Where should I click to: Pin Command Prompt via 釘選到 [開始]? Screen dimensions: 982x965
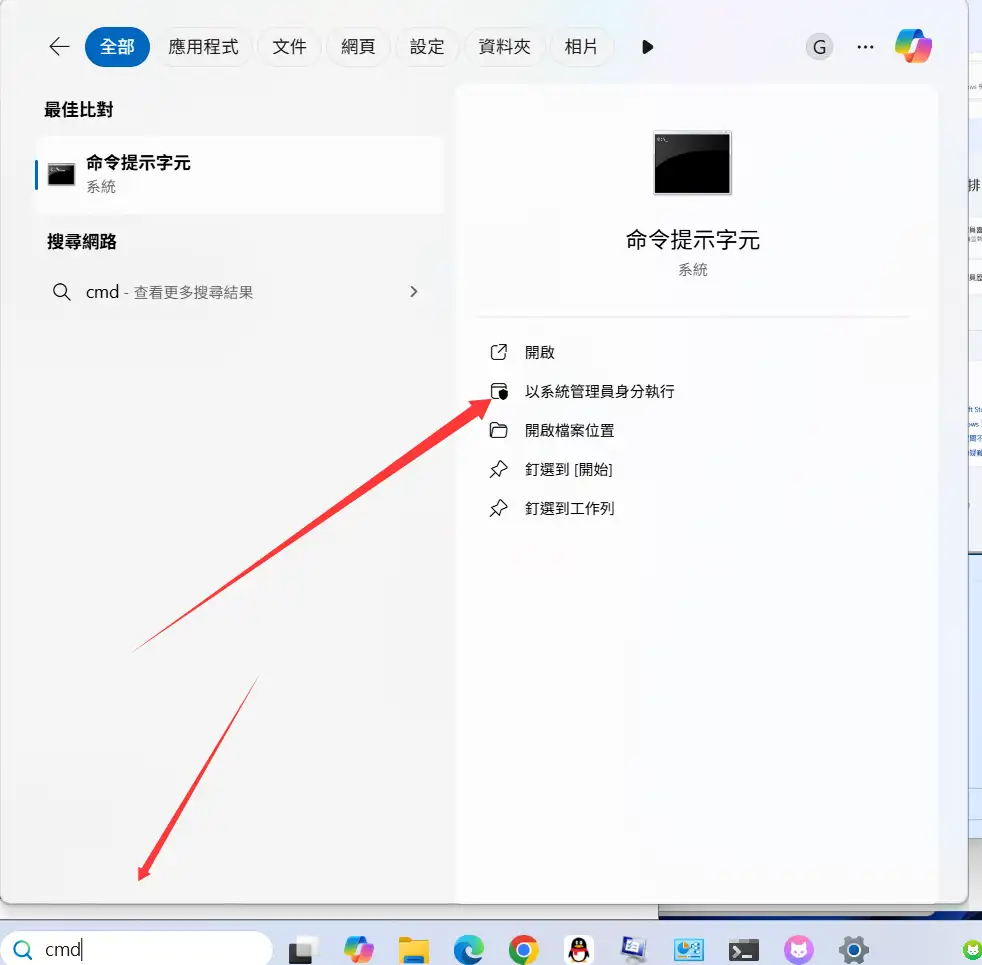(x=568, y=469)
